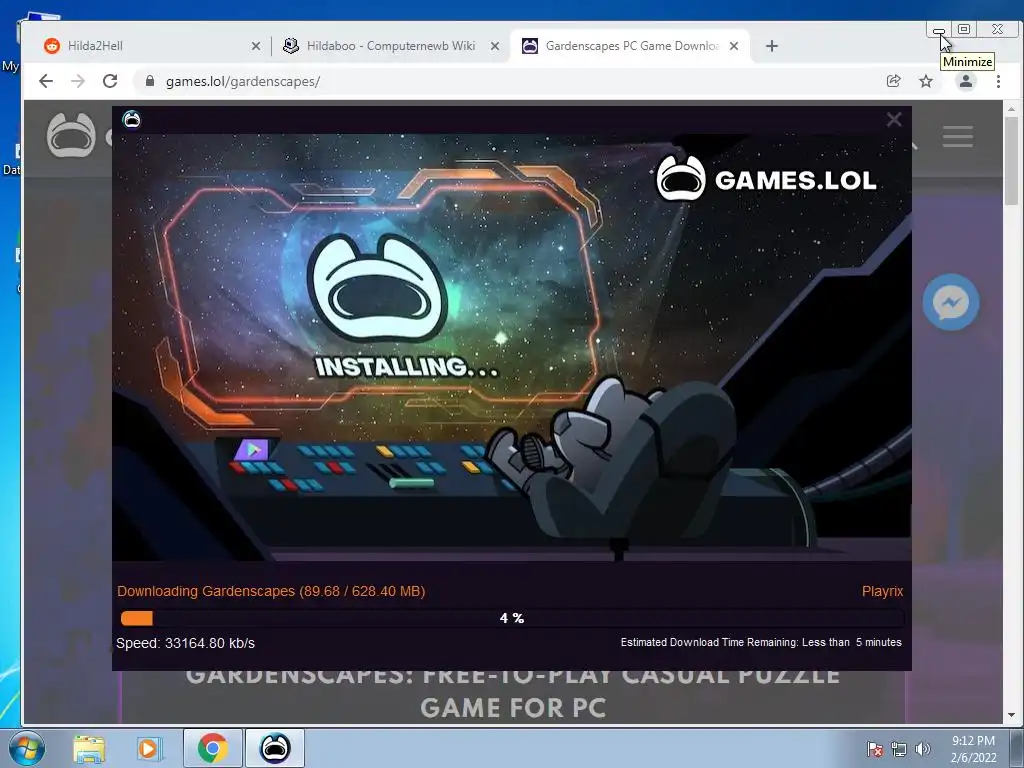The height and width of the screenshot is (768, 1024).
Task: Minimize the Chrome window
Action: 938,30
